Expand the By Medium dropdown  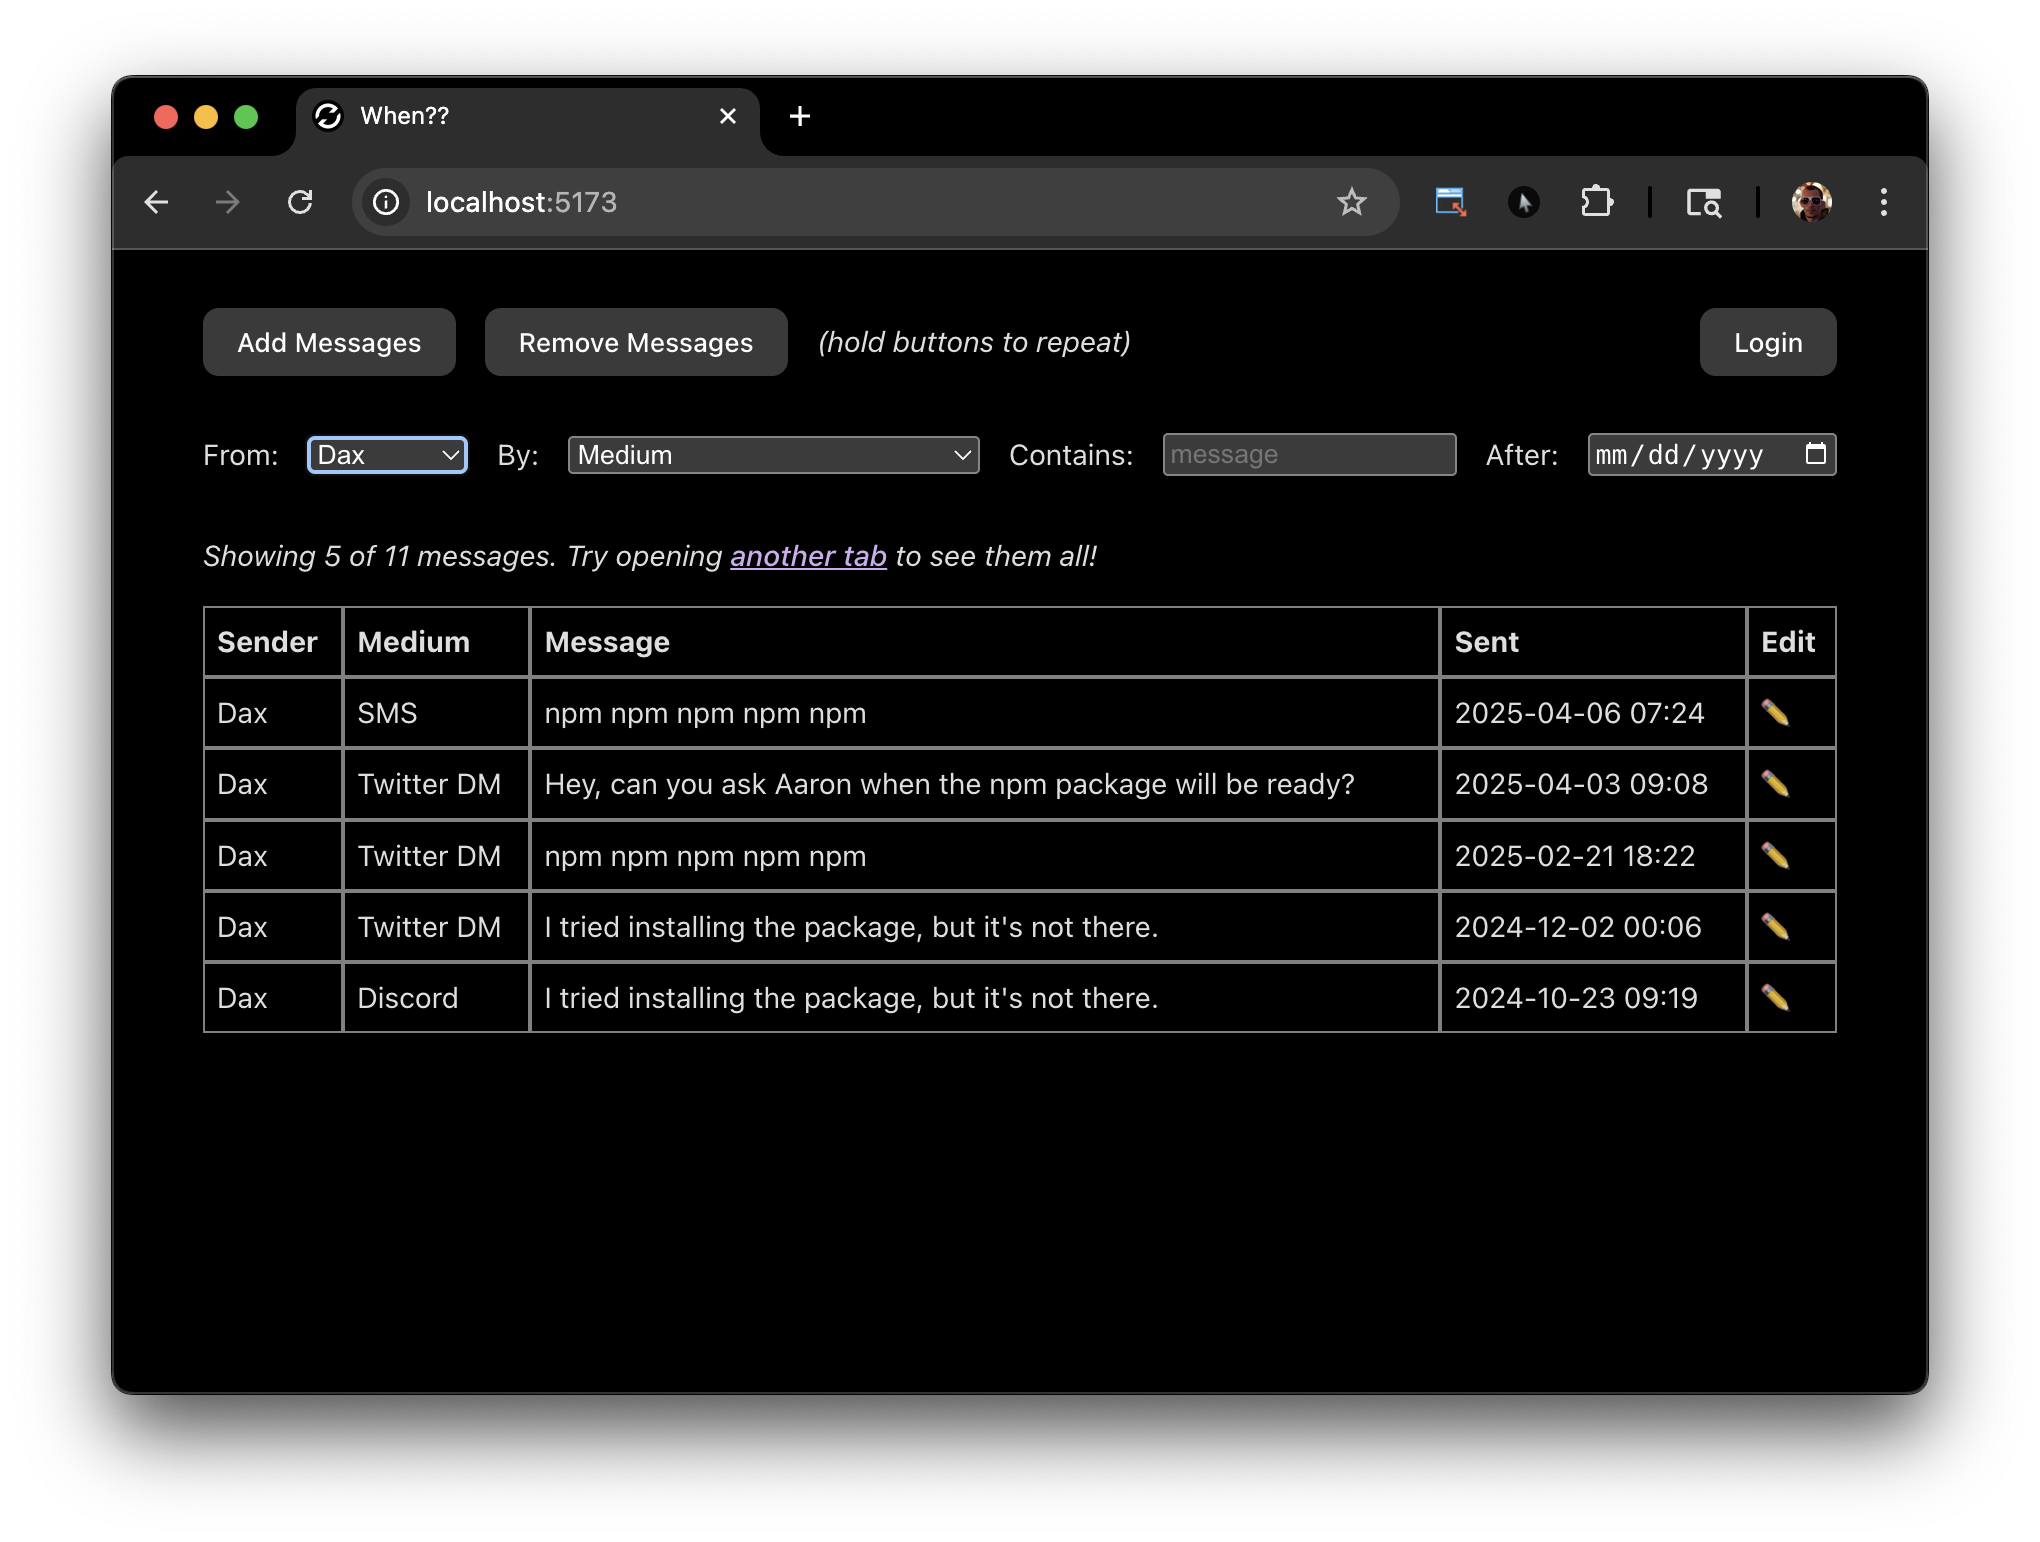(x=773, y=455)
